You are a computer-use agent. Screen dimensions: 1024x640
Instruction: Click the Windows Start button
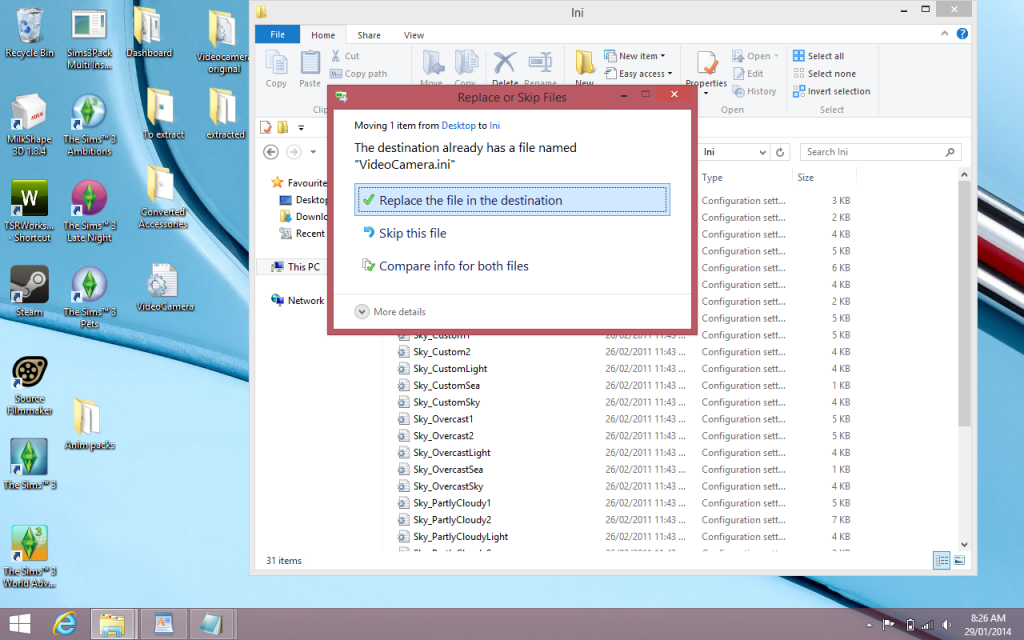pyautogui.click(x=20, y=625)
